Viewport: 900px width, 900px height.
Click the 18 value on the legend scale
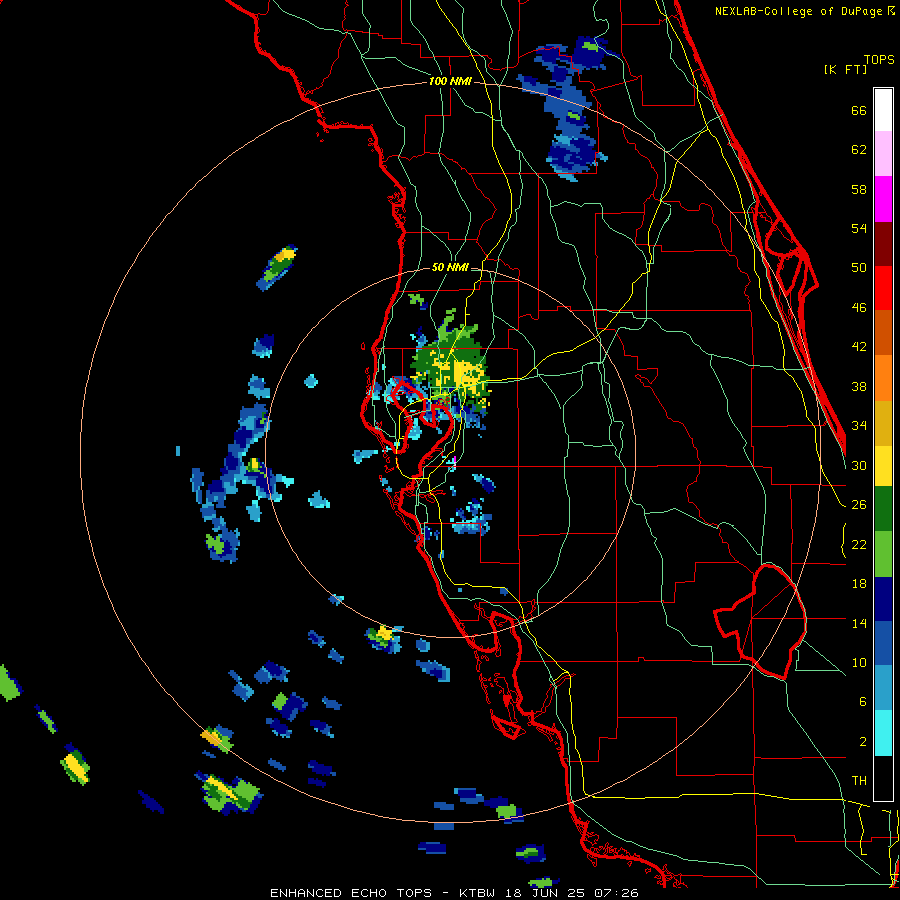tap(859, 584)
